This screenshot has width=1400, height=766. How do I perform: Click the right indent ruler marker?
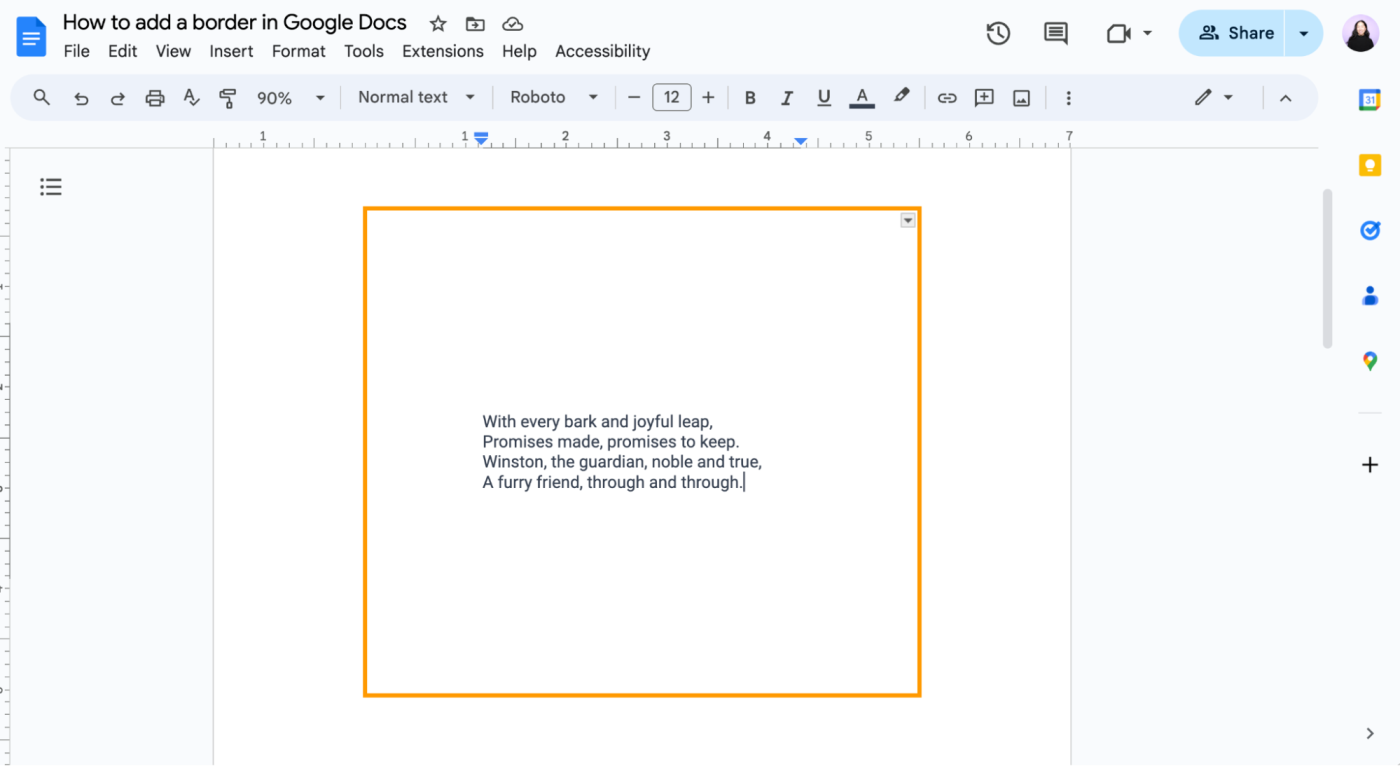tap(800, 141)
